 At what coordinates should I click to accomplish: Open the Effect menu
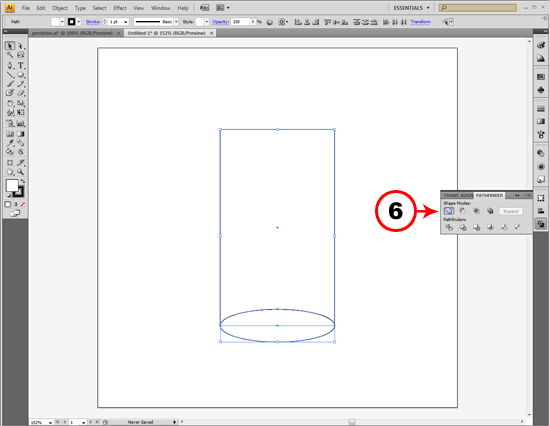pos(120,8)
